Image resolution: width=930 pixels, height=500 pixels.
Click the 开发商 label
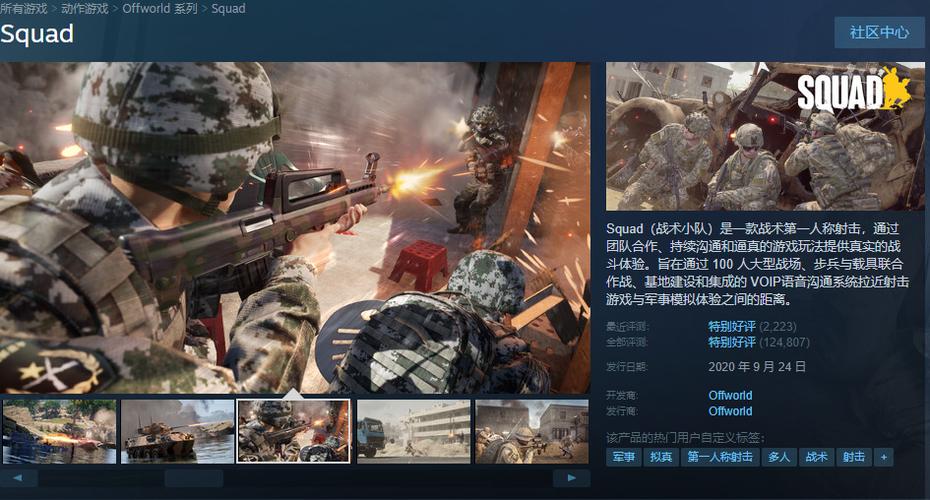click(x=622, y=396)
